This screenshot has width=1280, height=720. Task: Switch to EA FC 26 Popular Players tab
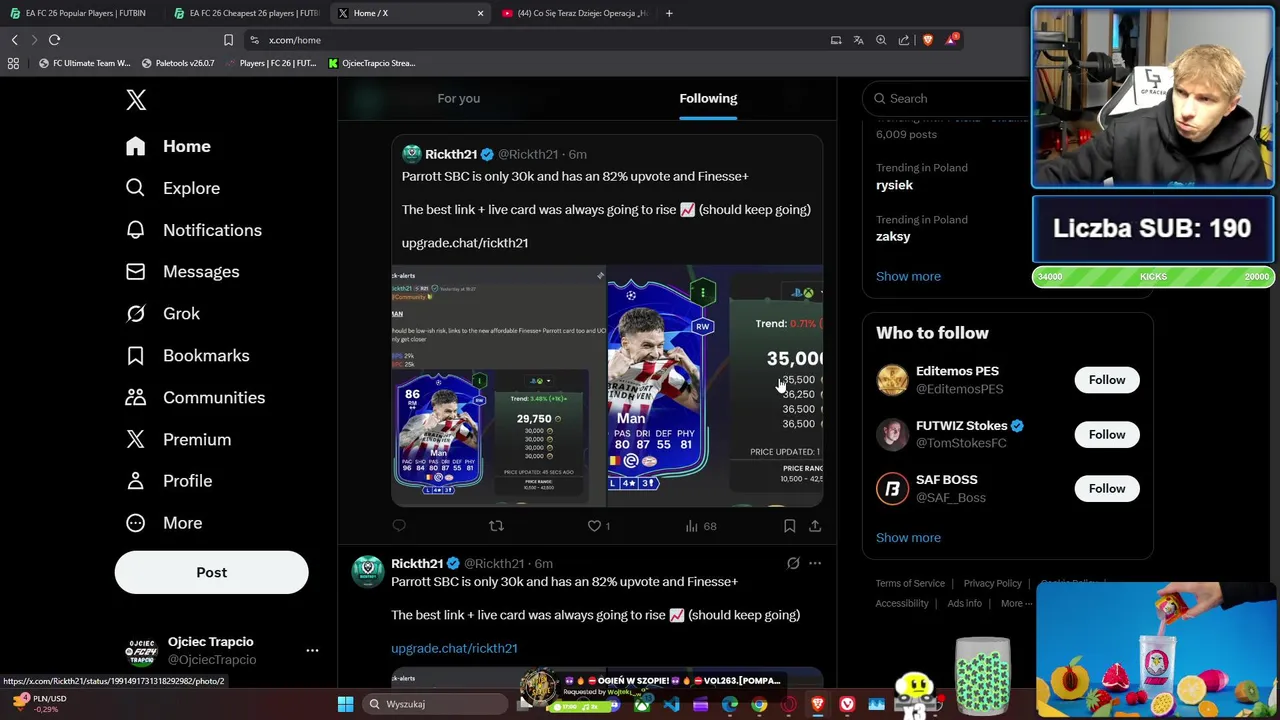coord(77,13)
